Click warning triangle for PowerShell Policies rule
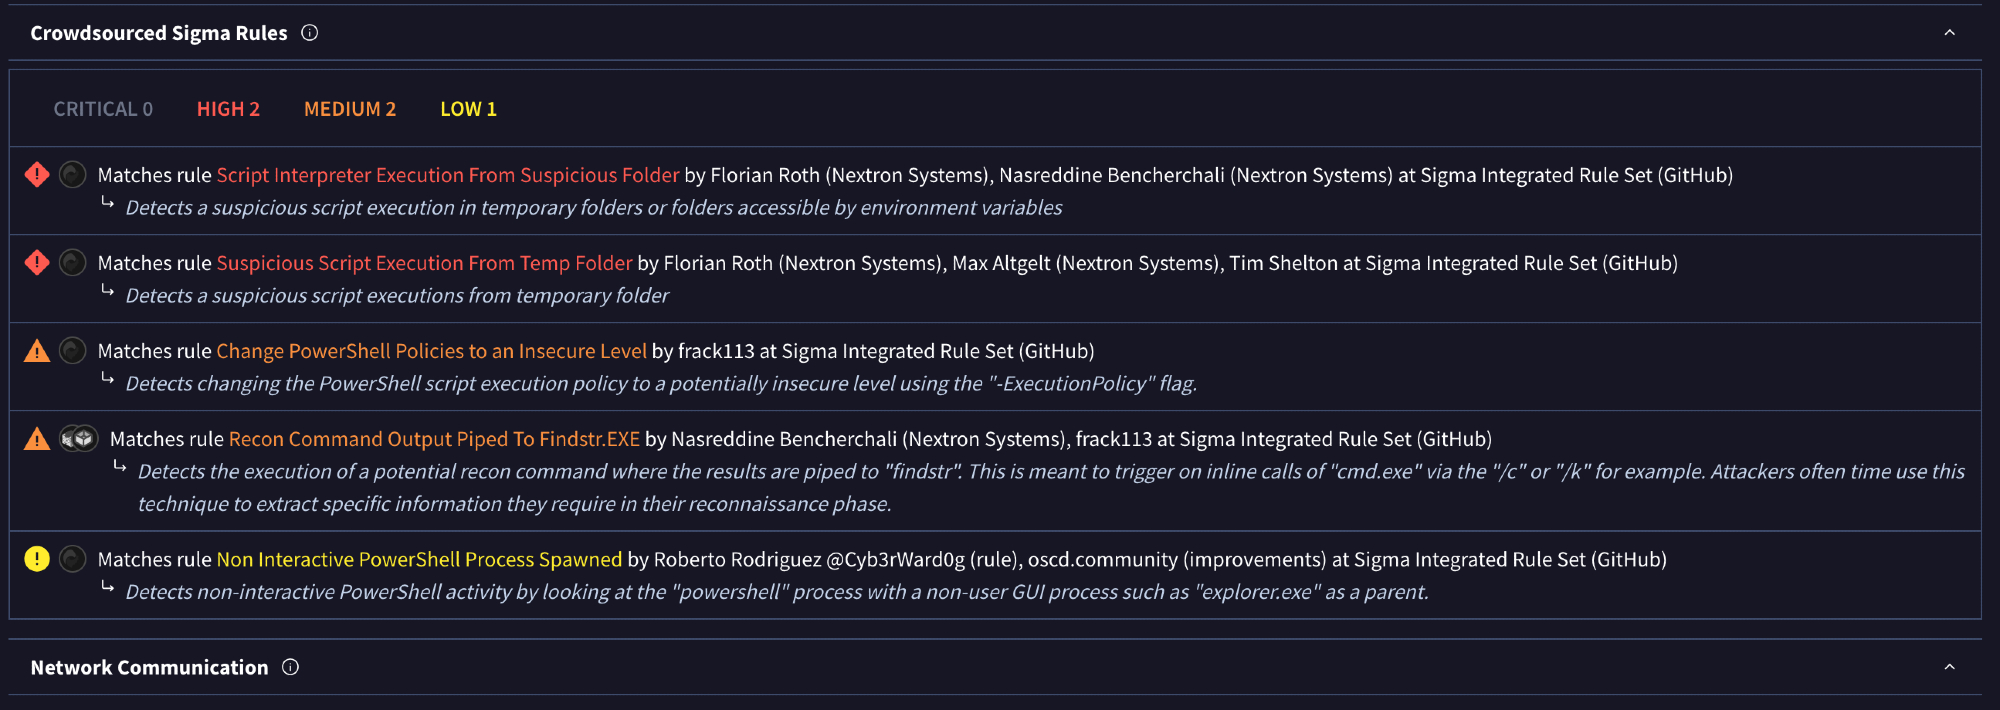Image resolution: width=2000 pixels, height=710 pixels. pos(37,351)
